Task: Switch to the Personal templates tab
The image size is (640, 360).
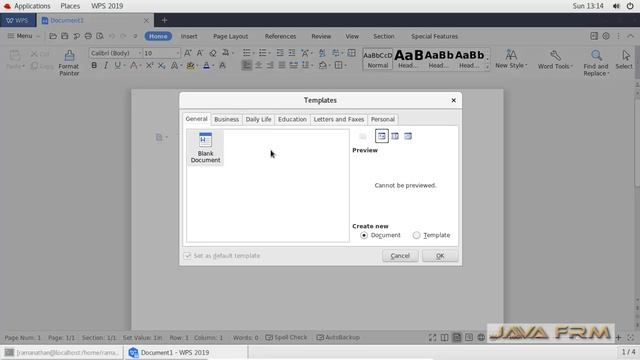Action: coord(382,119)
